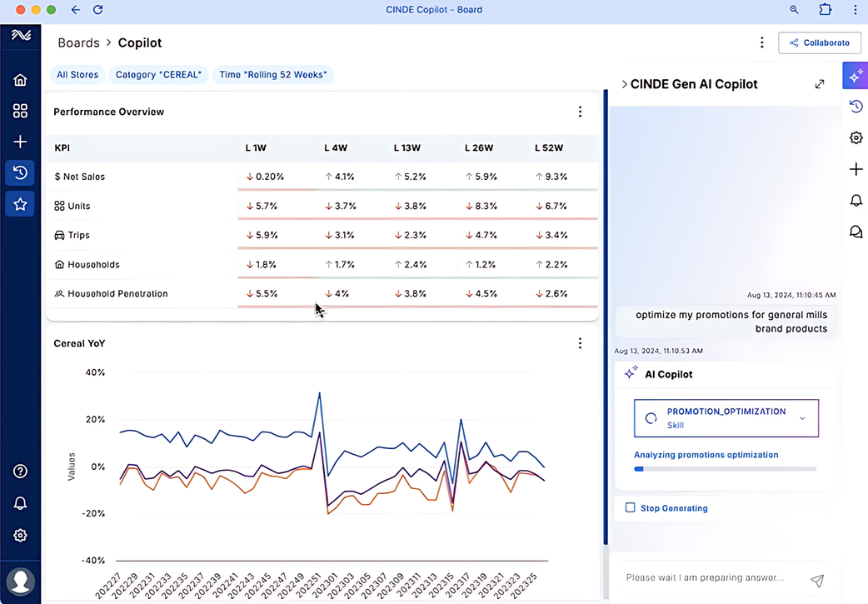Click the plus icon in left sidebar
This screenshot has height=604, width=868.
20,142
